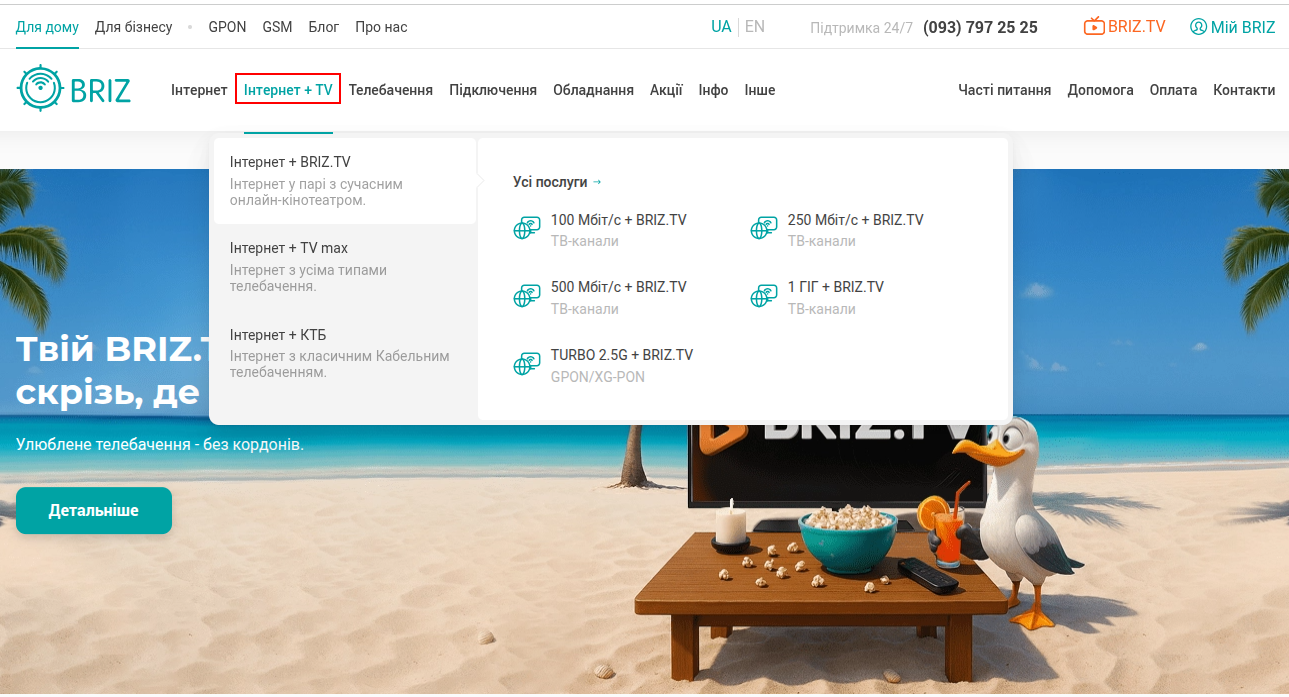Select the UA language option
The image size is (1289, 697).
[720, 27]
